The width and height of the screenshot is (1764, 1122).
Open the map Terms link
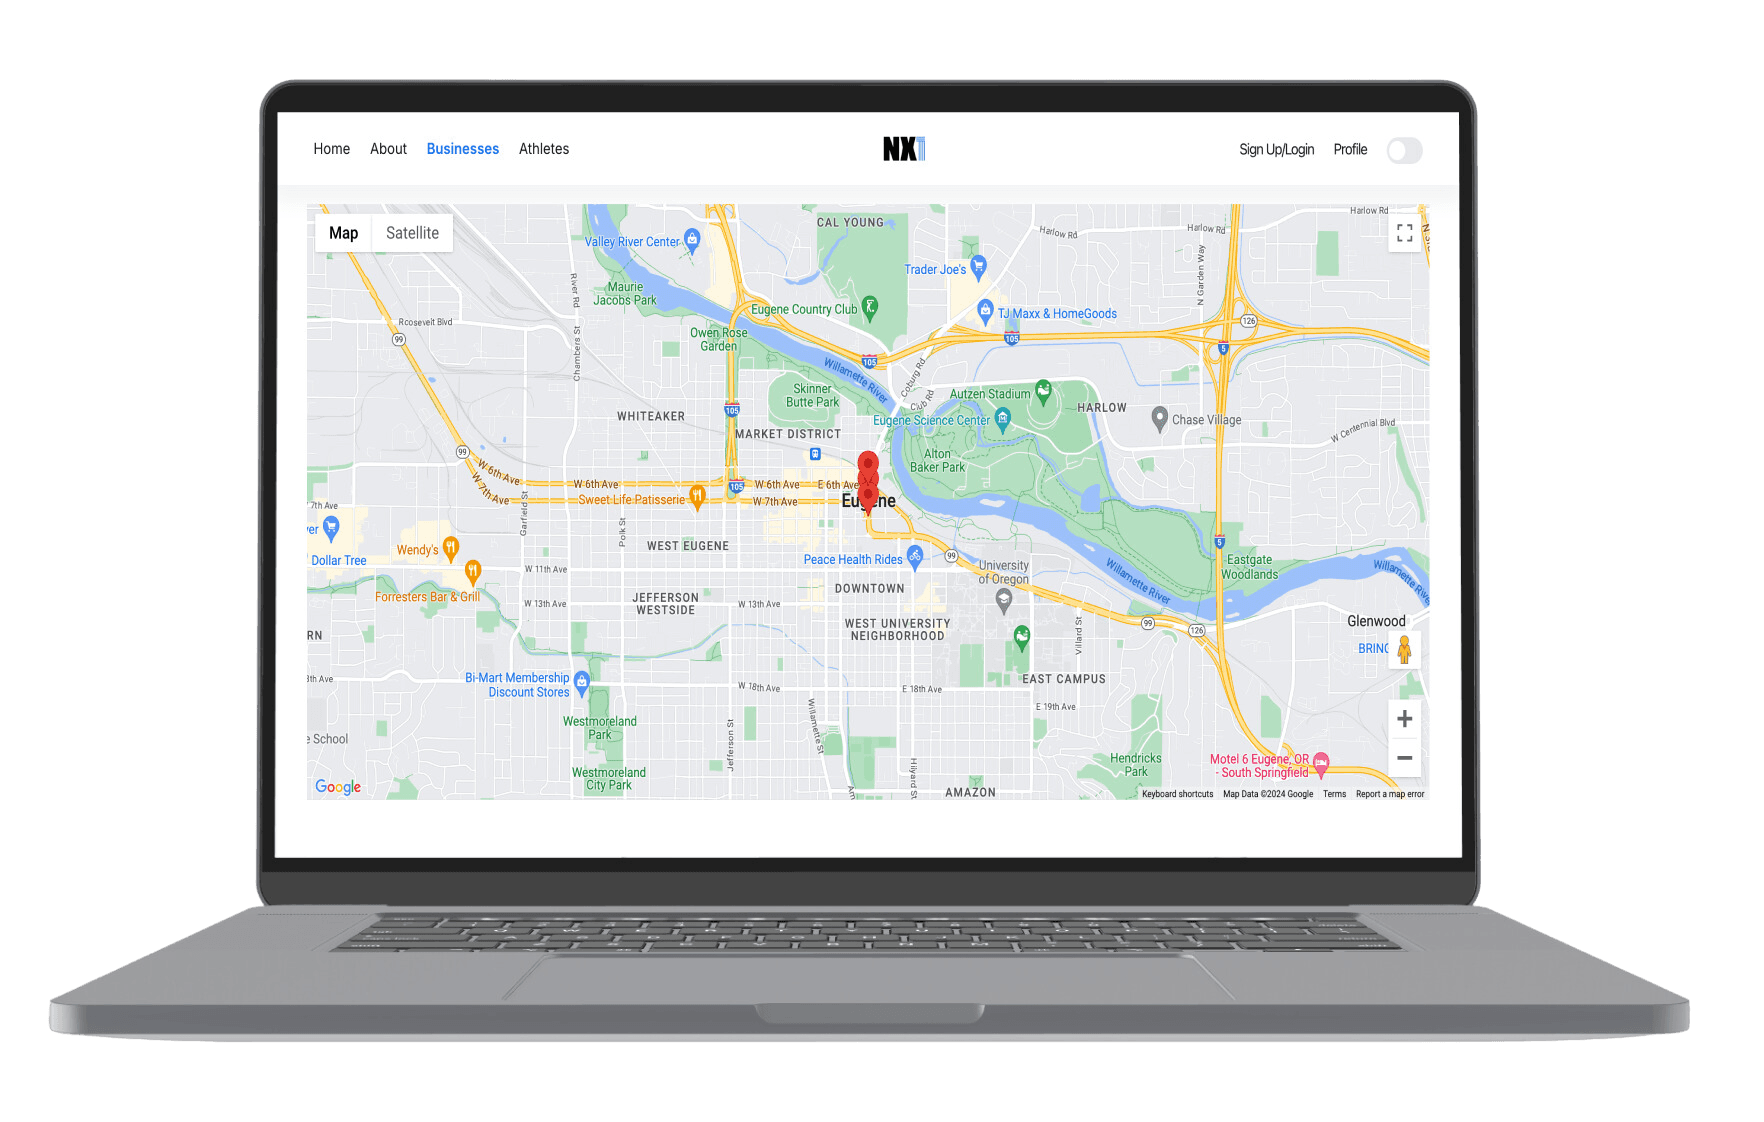click(1334, 794)
